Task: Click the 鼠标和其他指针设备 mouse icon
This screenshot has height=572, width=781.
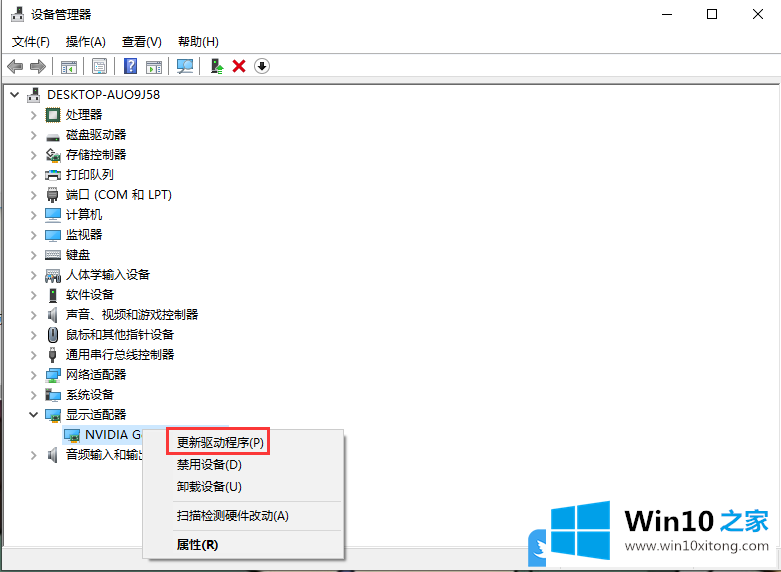Action: click(53, 335)
